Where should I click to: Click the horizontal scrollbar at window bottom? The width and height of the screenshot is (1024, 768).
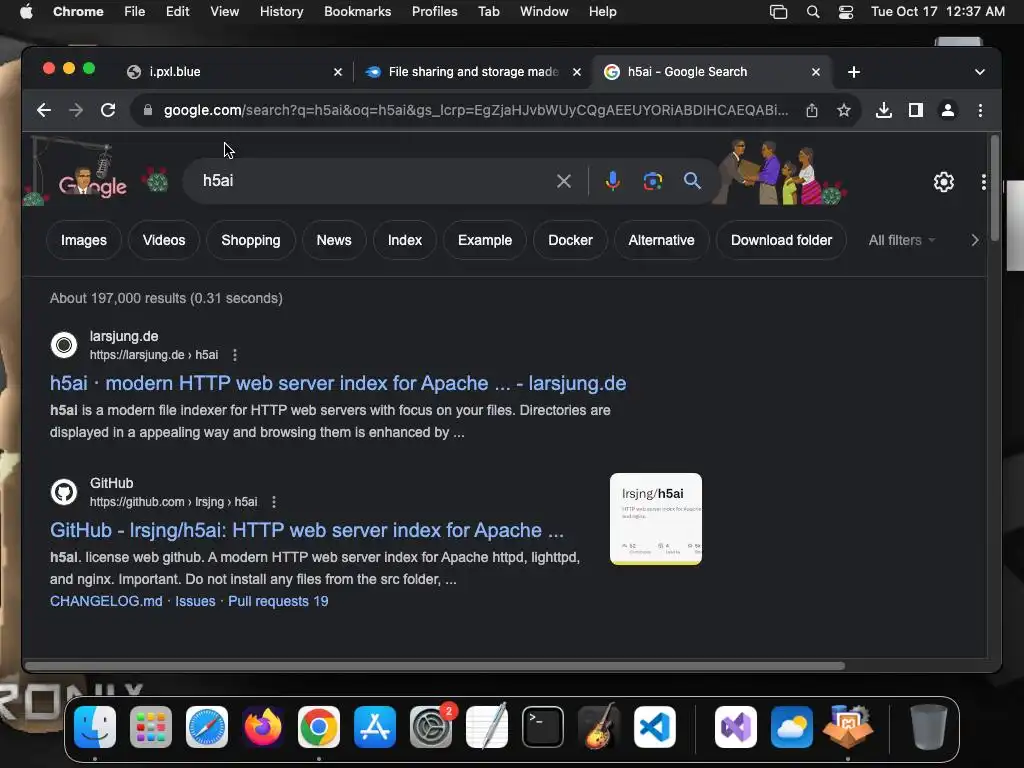coord(434,666)
